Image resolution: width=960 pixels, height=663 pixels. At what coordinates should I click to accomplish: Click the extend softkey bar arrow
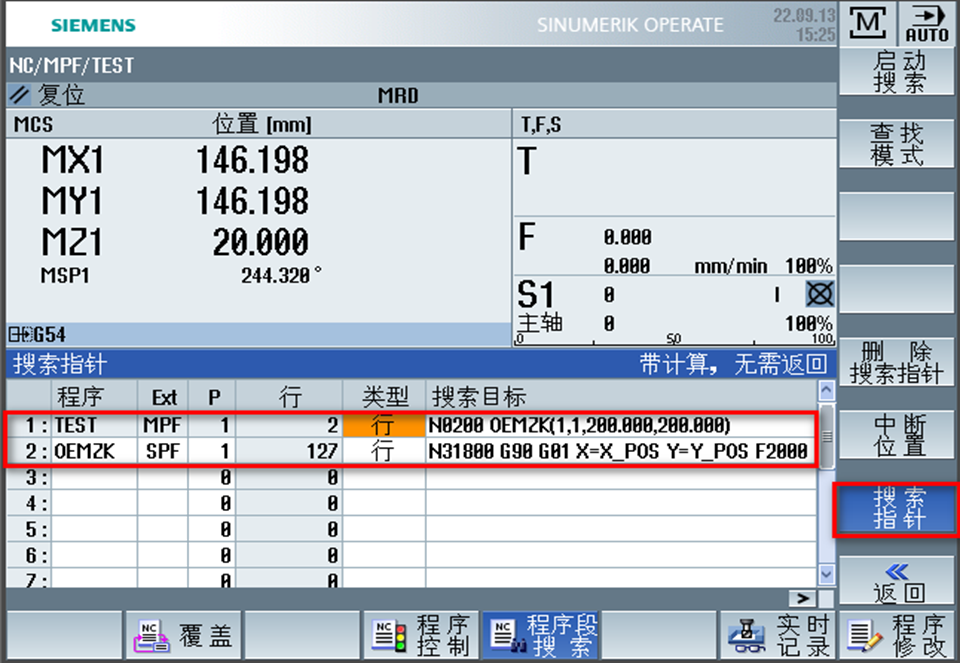coord(803,598)
